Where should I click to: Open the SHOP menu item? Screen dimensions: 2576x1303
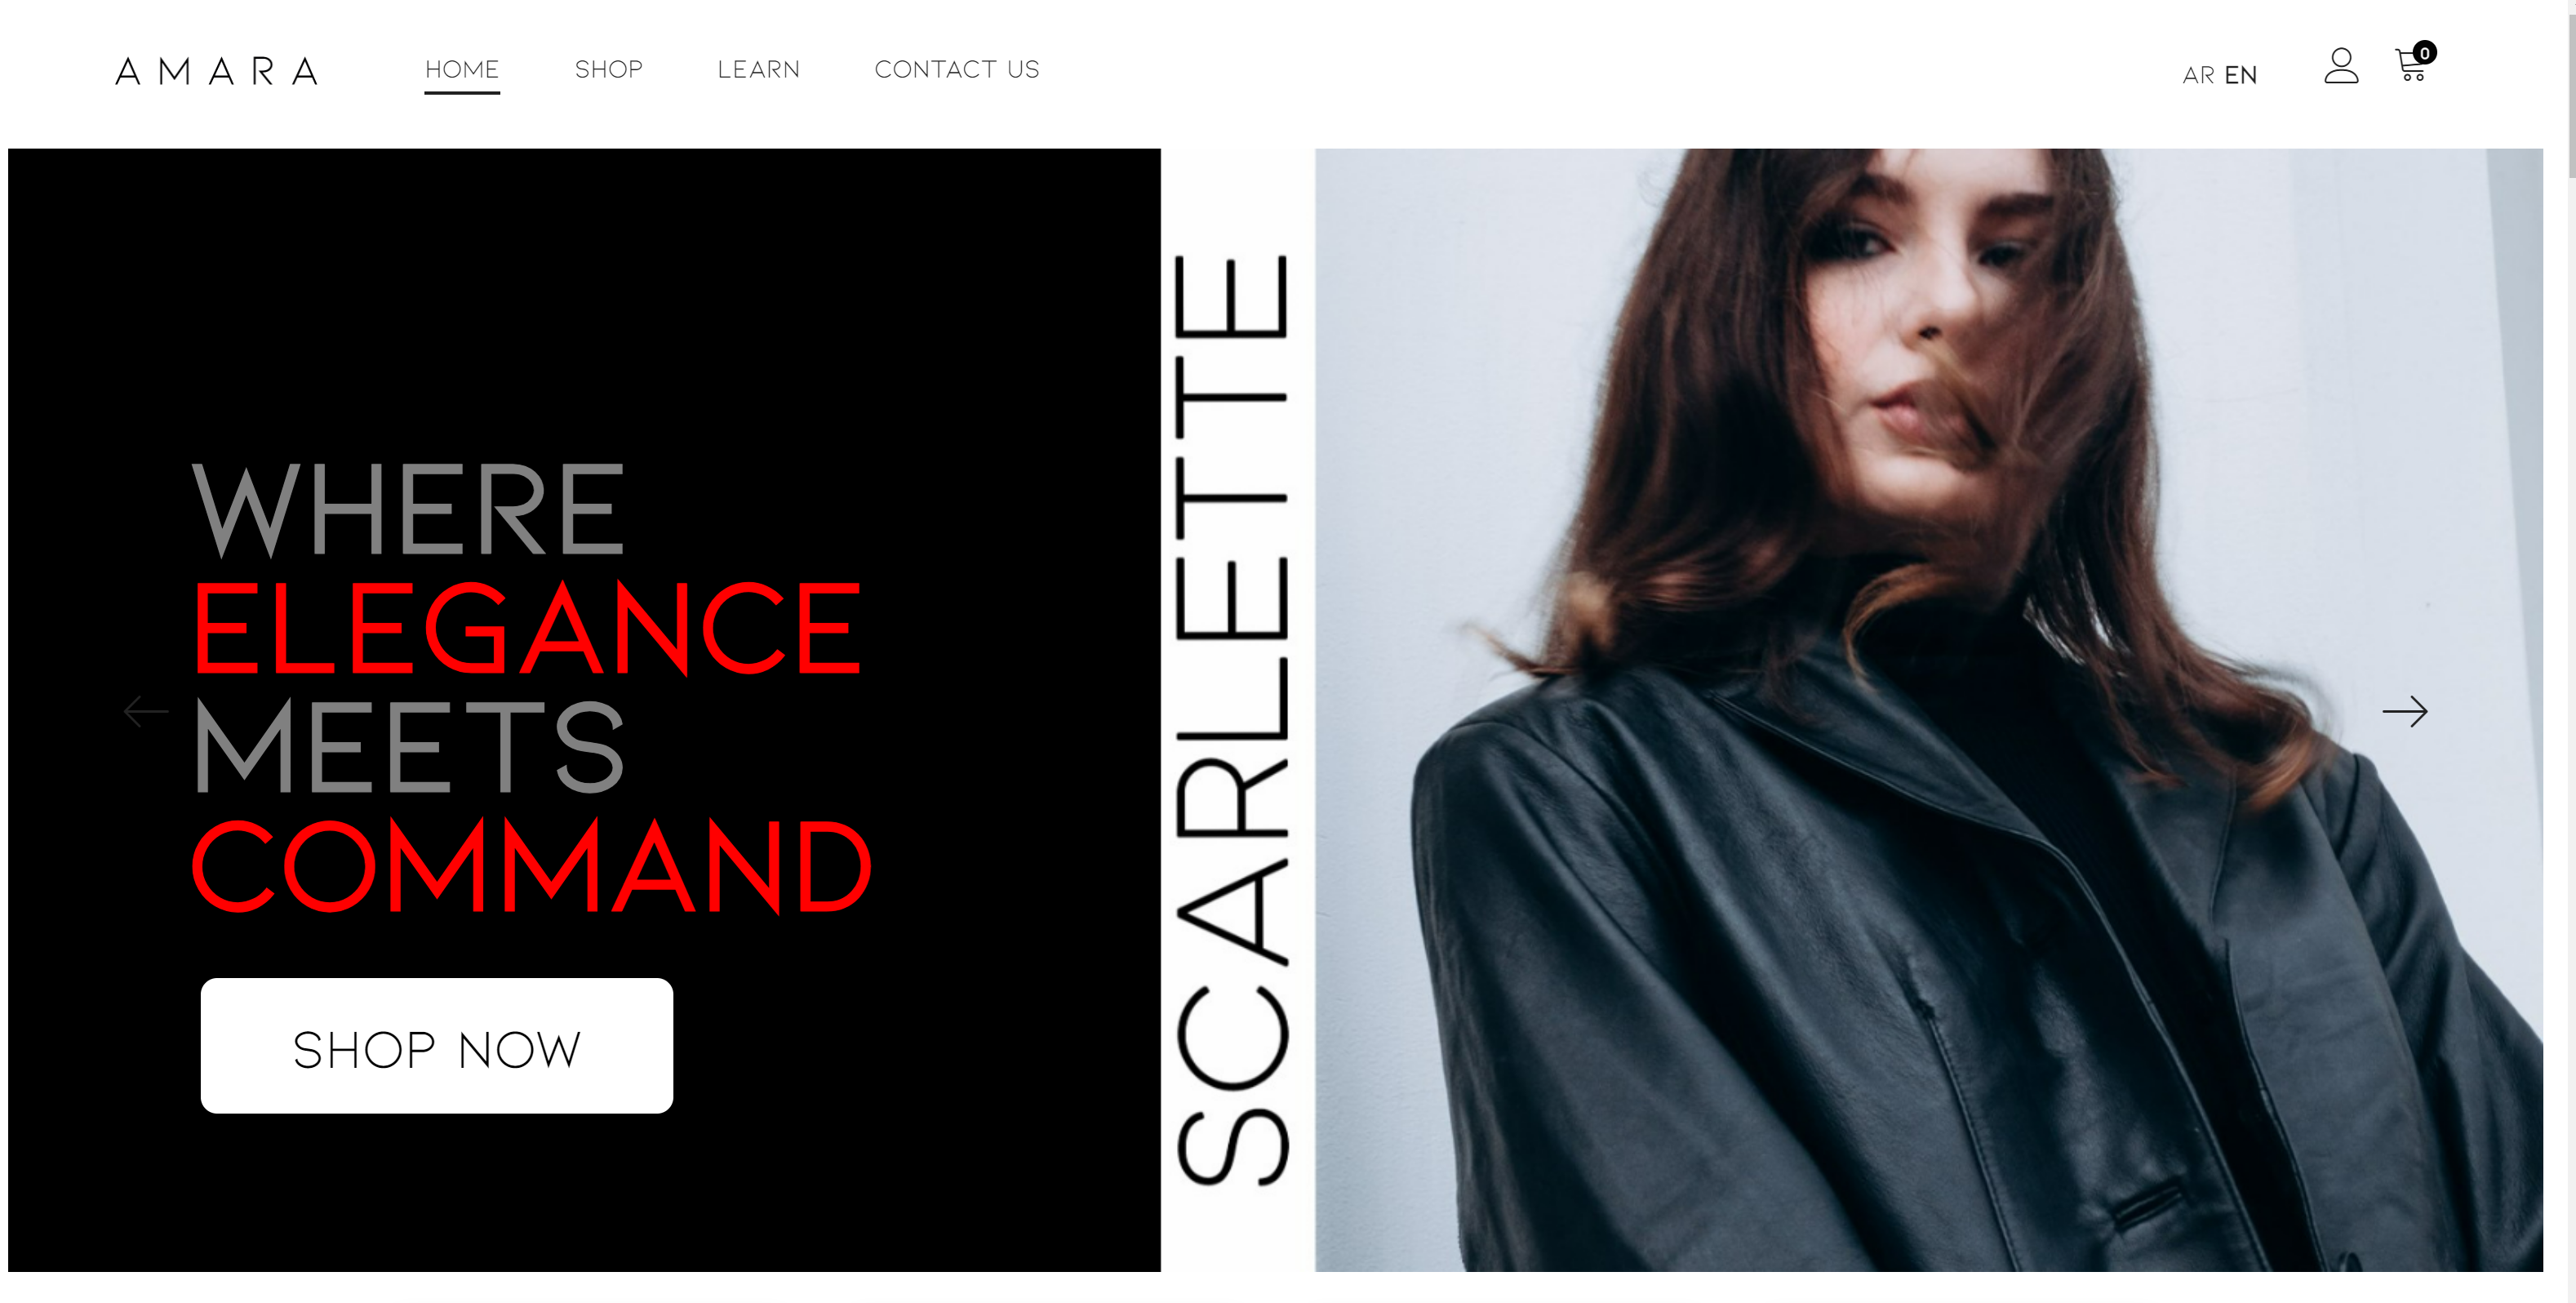click(609, 70)
